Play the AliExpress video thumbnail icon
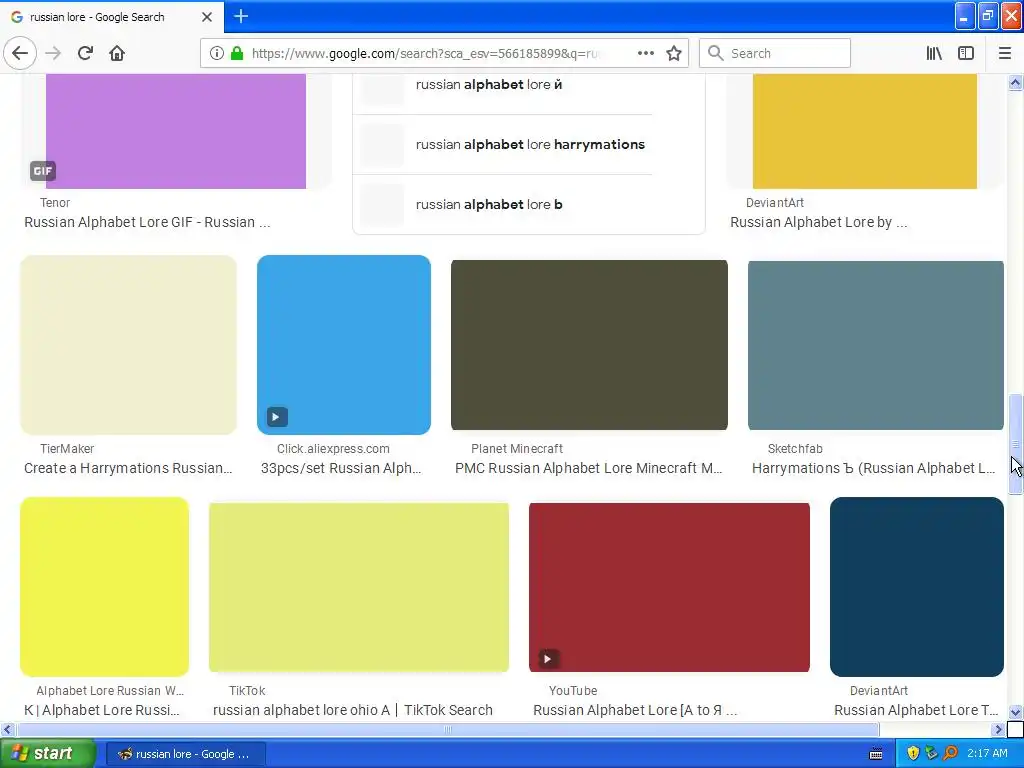The width and height of the screenshot is (1024, 768). pos(277,417)
